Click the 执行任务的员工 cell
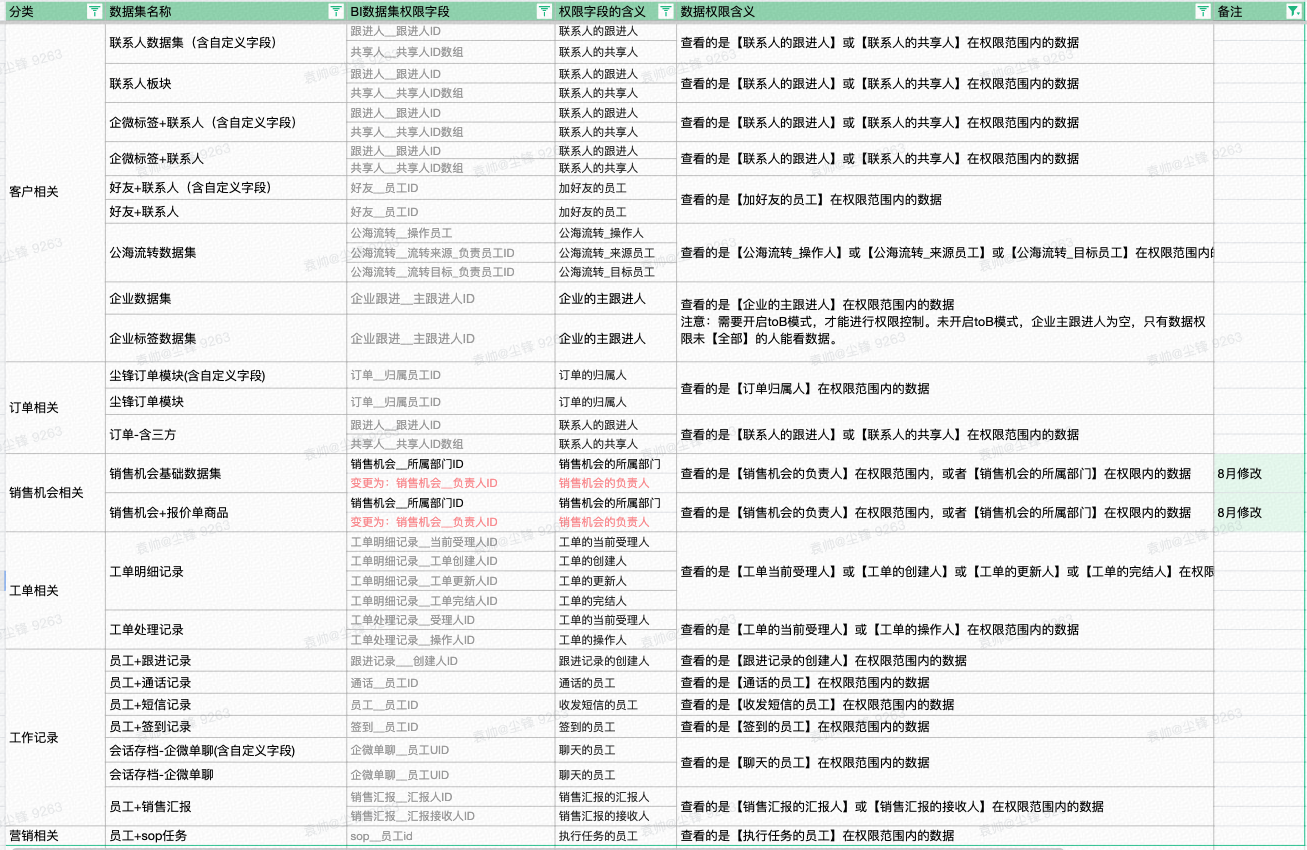 (616, 836)
